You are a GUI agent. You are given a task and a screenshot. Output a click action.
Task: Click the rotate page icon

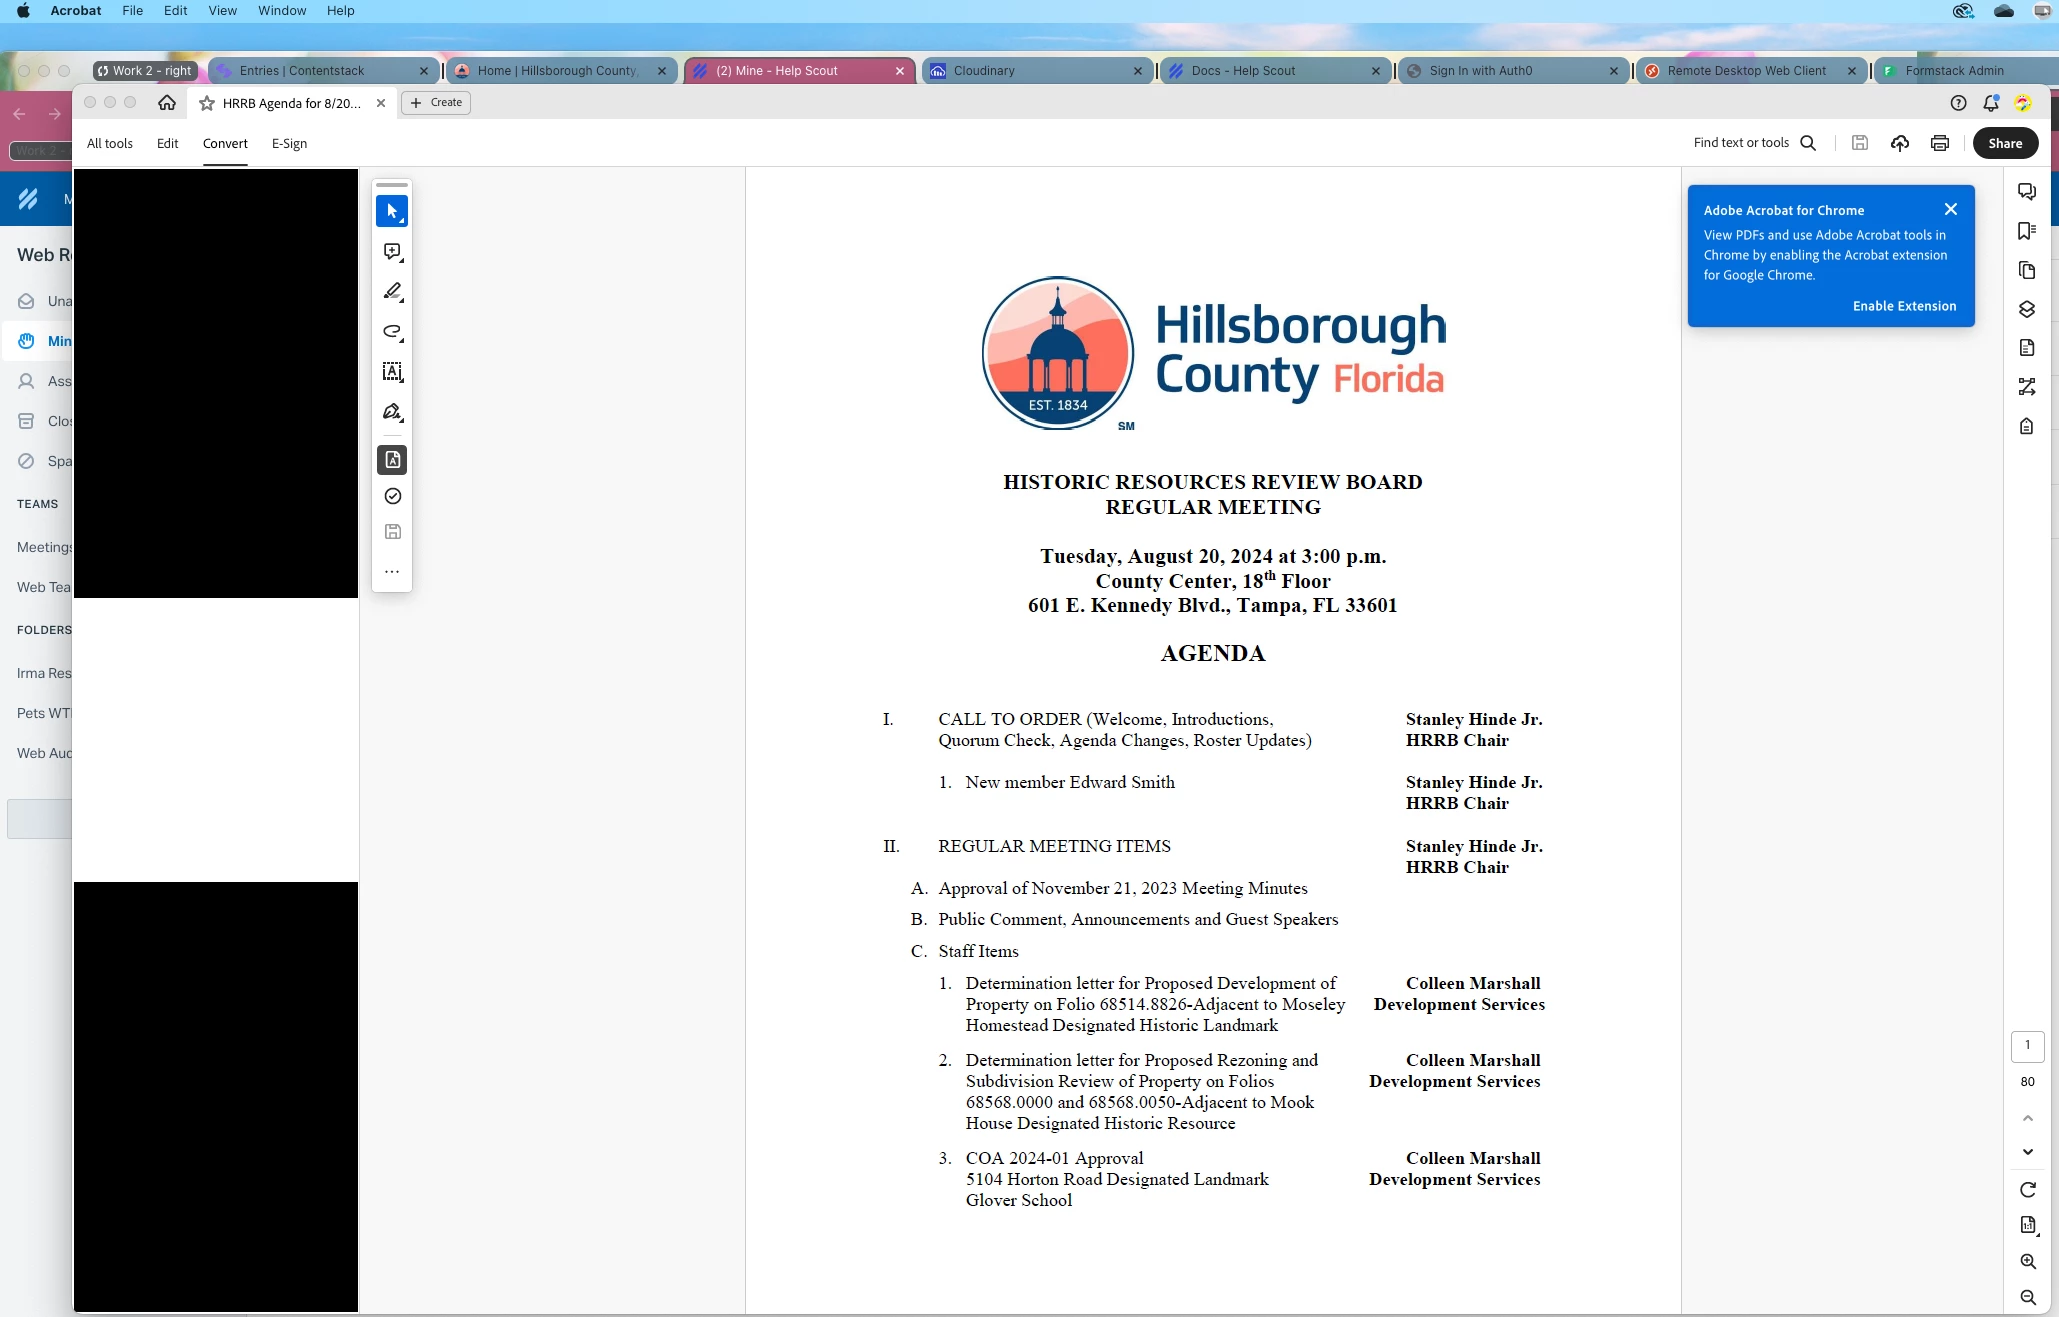(x=2027, y=1190)
